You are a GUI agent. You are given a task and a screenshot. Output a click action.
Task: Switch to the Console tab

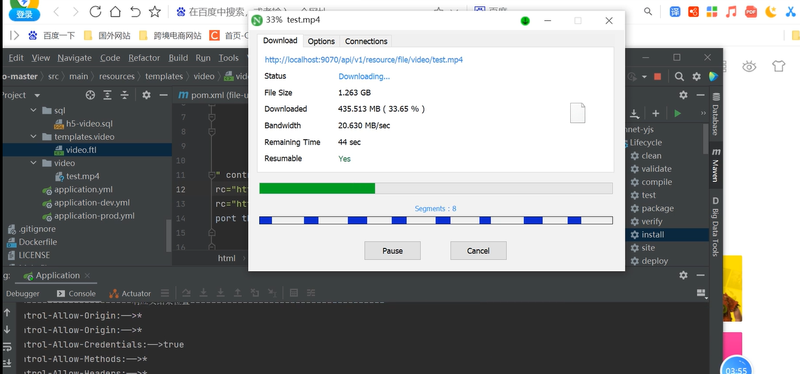(x=76, y=293)
